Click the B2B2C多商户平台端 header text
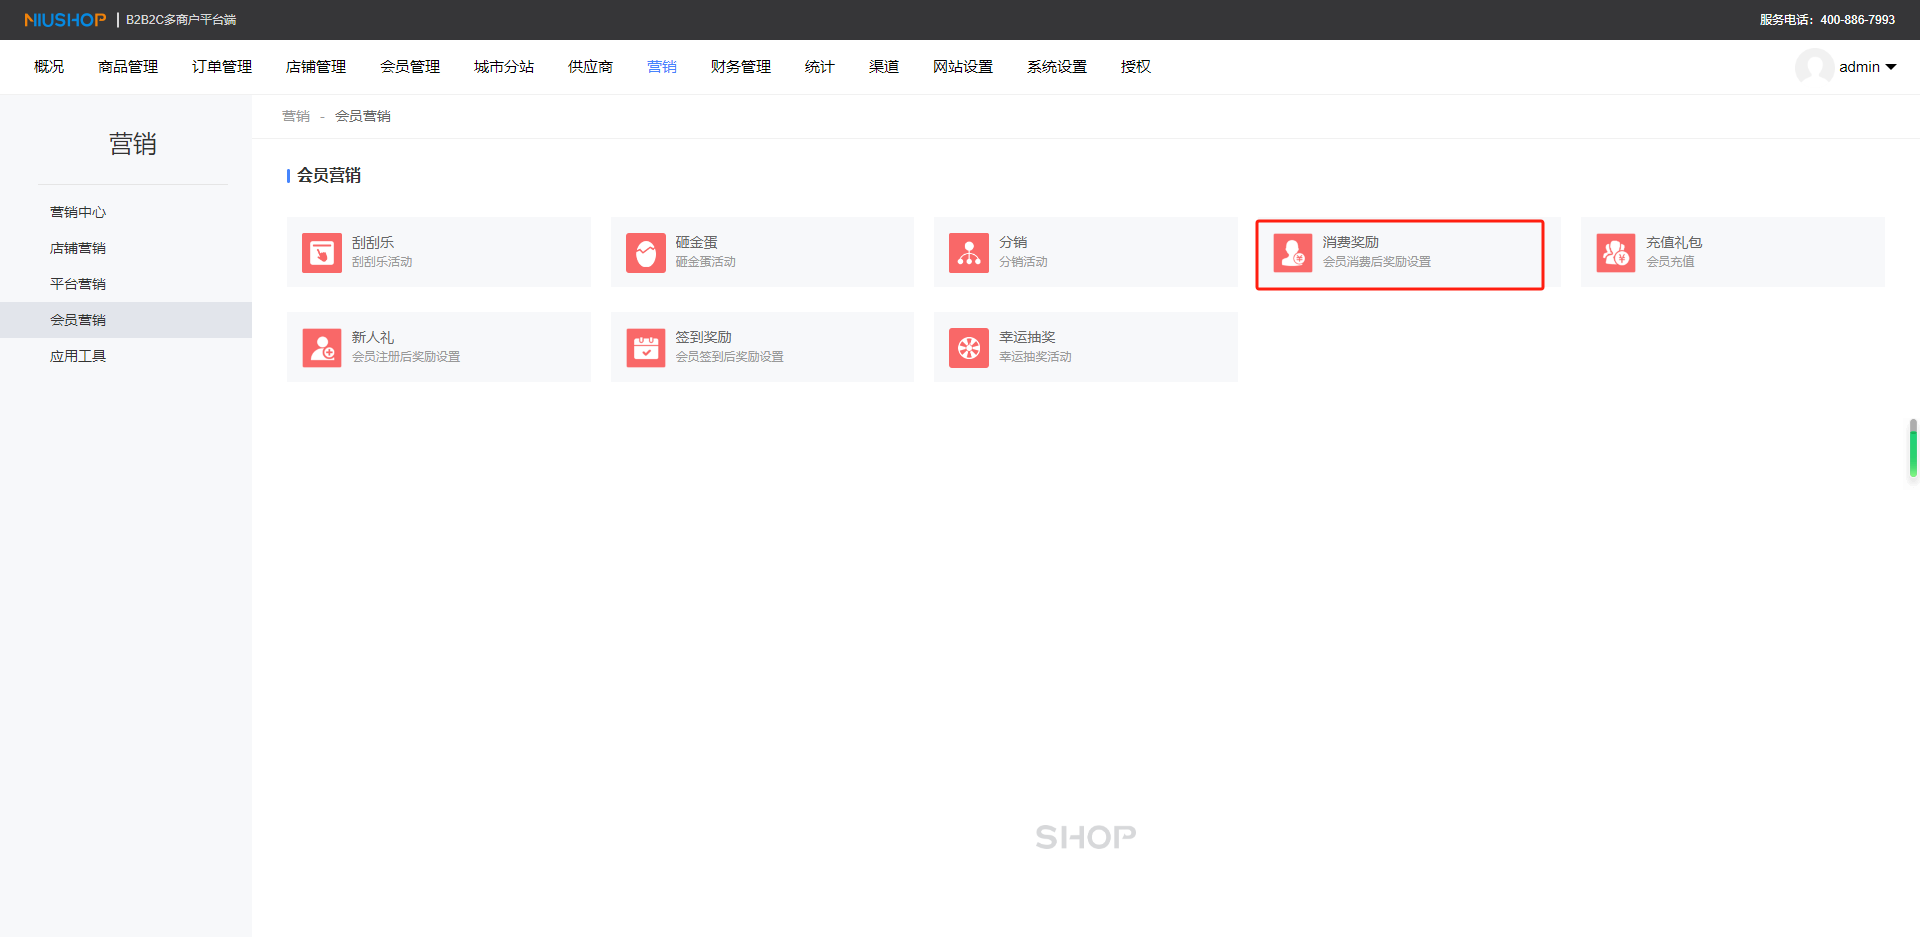The image size is (1920, 937). 181,20
